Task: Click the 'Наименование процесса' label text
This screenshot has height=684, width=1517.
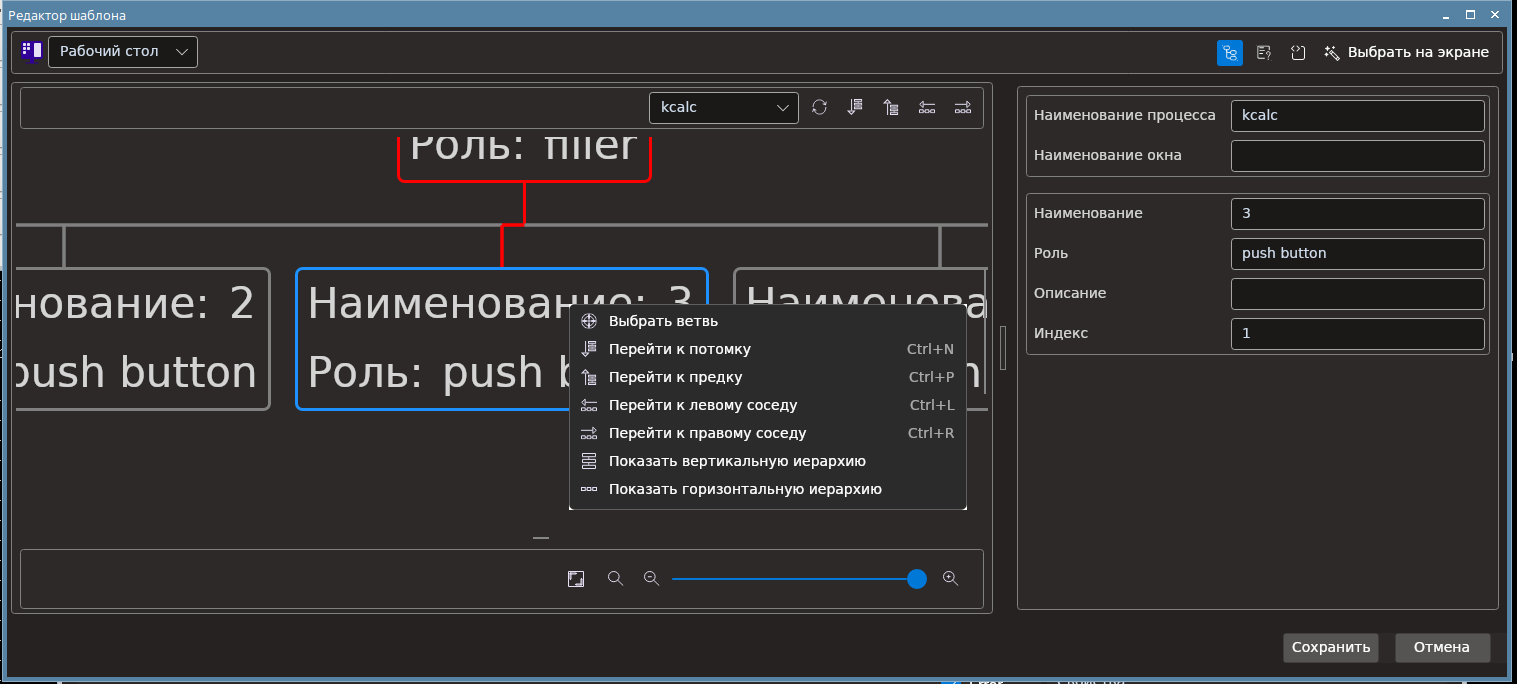Action: (x=1125, y=115)
